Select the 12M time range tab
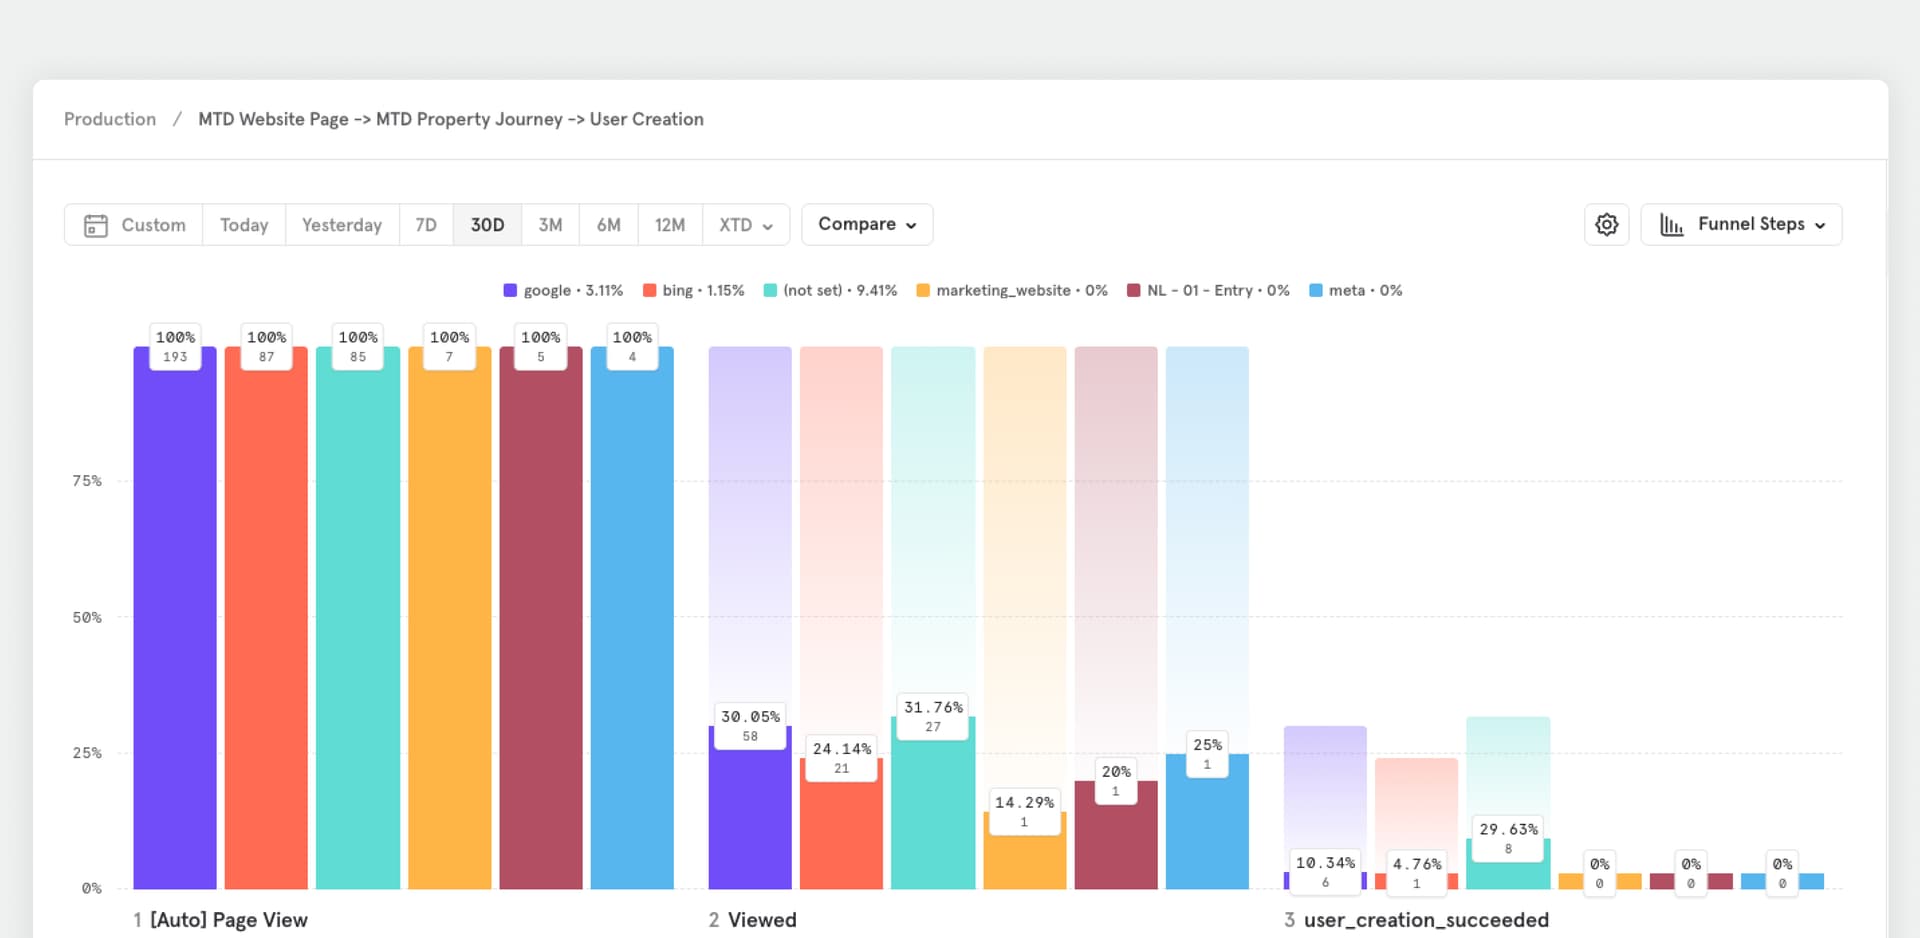The width and height of the screenshot is (1920, 938). click(x=669, y=224)
